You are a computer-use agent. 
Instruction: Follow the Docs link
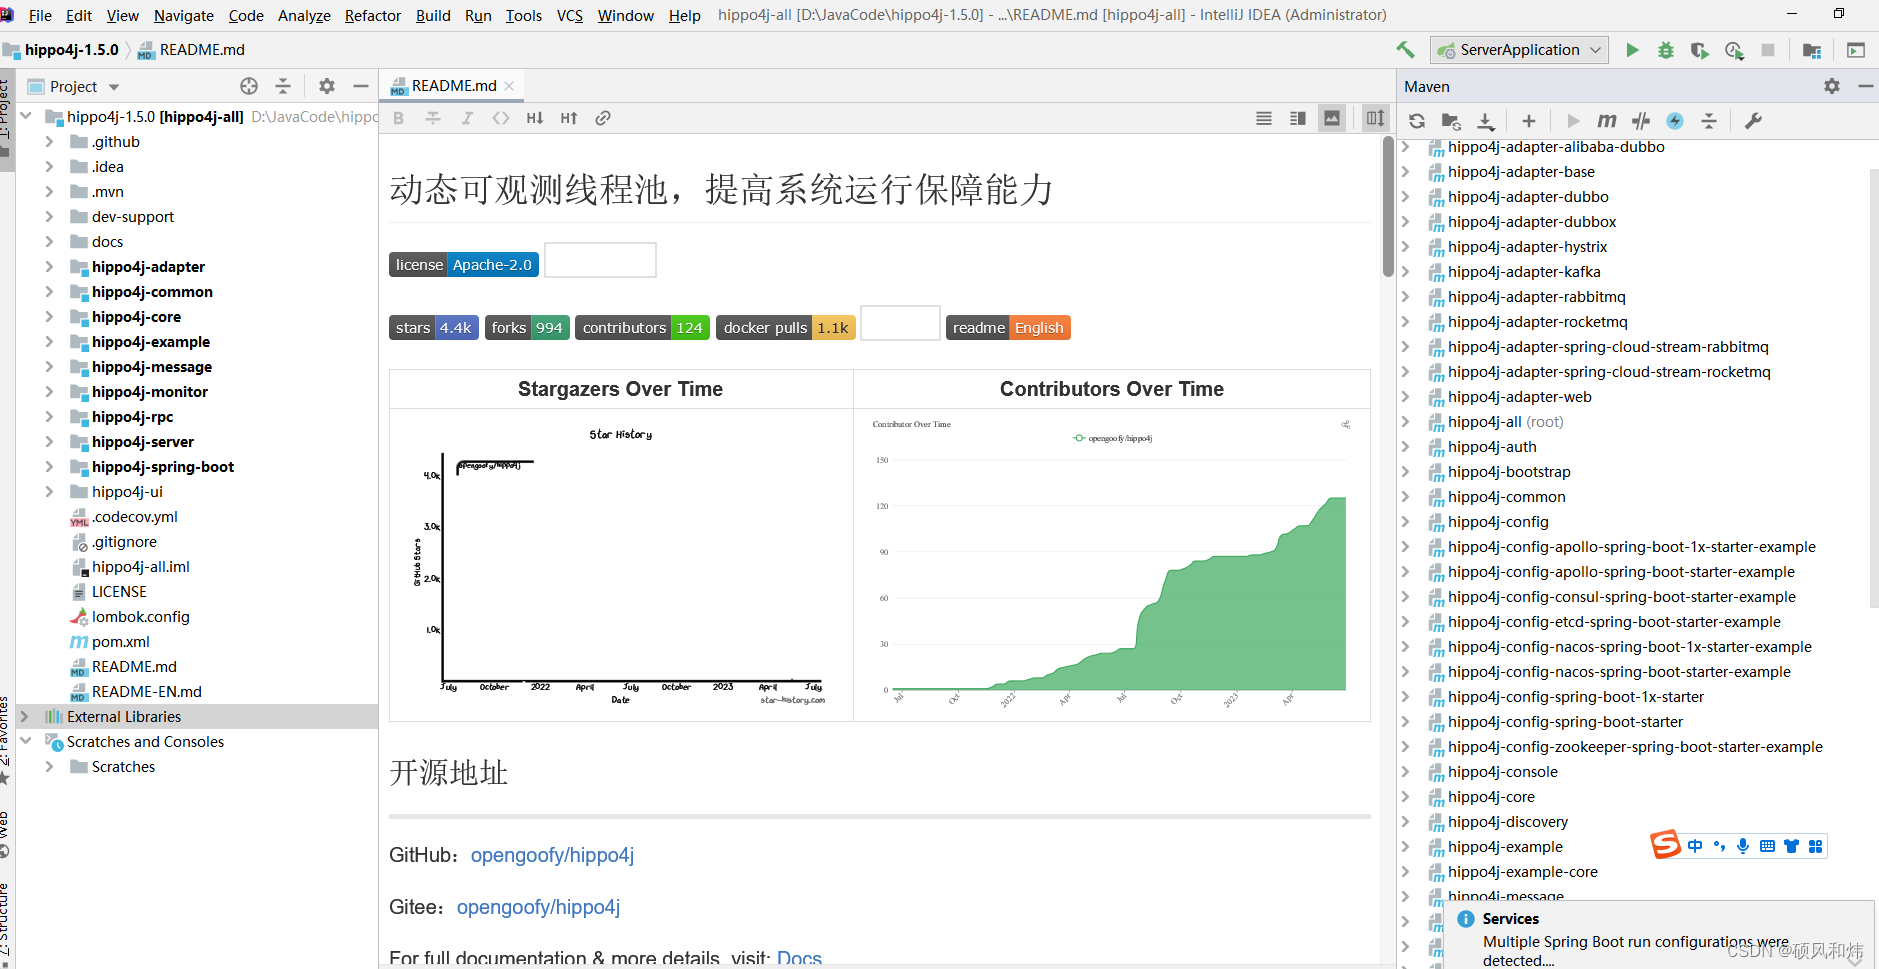pyautogui.click(x=799, y=958)
